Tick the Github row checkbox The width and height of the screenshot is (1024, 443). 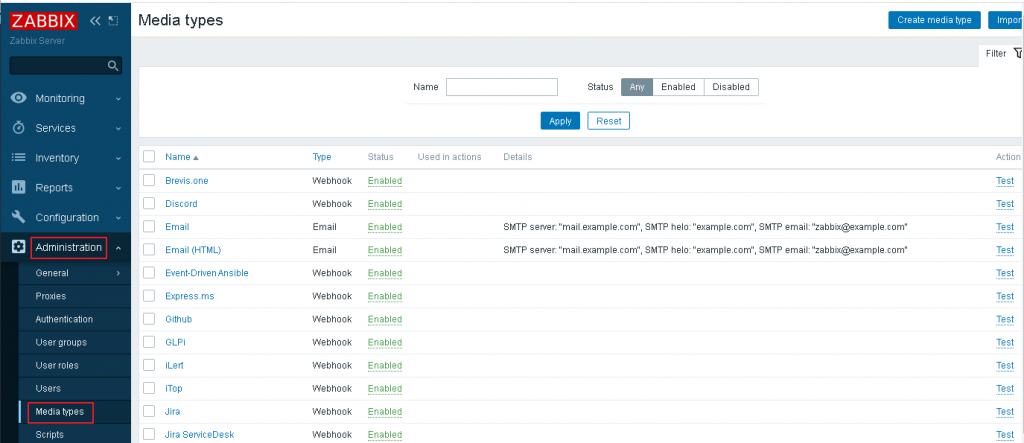point(149,319)
